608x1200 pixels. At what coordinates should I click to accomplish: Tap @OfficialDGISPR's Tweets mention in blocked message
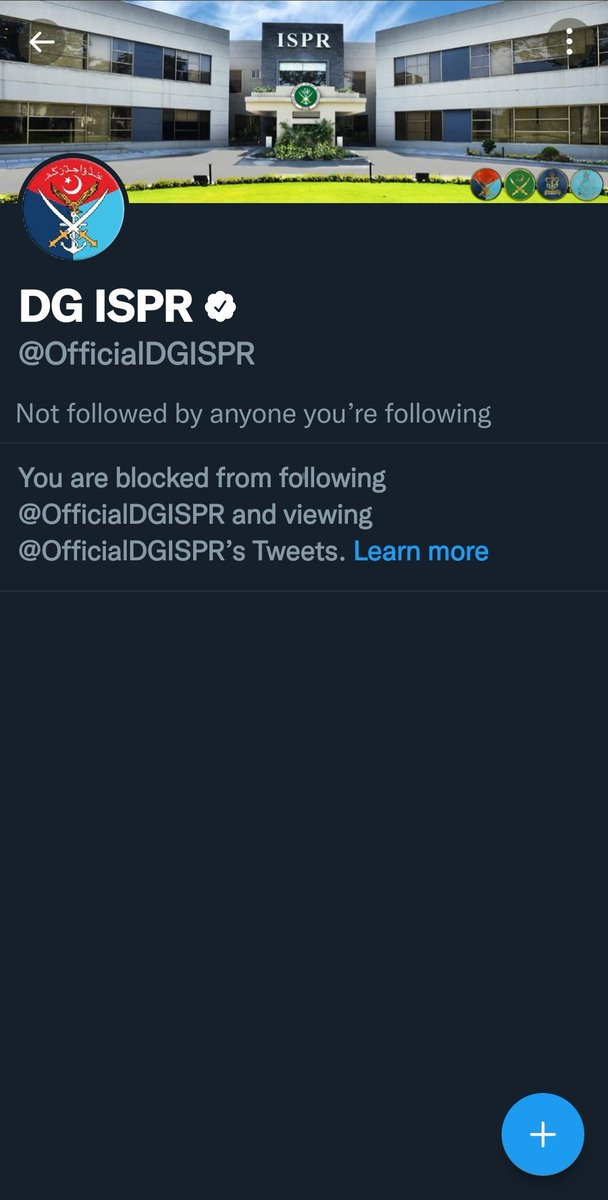[x=183, y=551]
